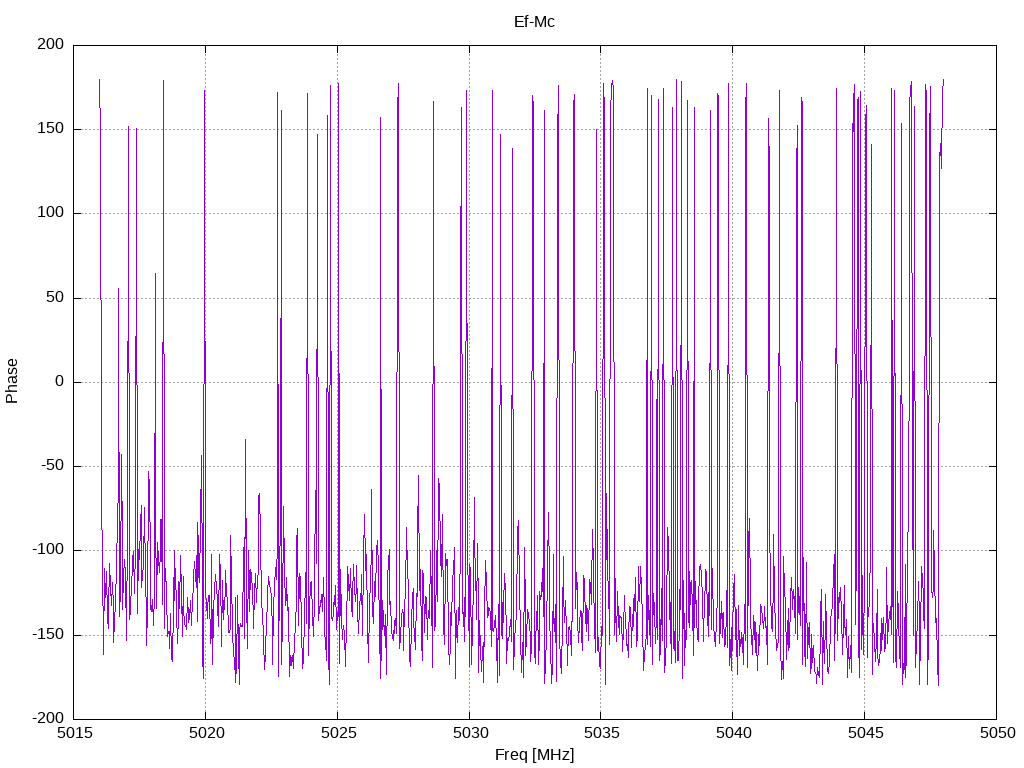Click x-axis tick label 5035
Image resolution: width=1024 pixels, height=768 pixels.
pyautogui.click(x=601, y=733)
